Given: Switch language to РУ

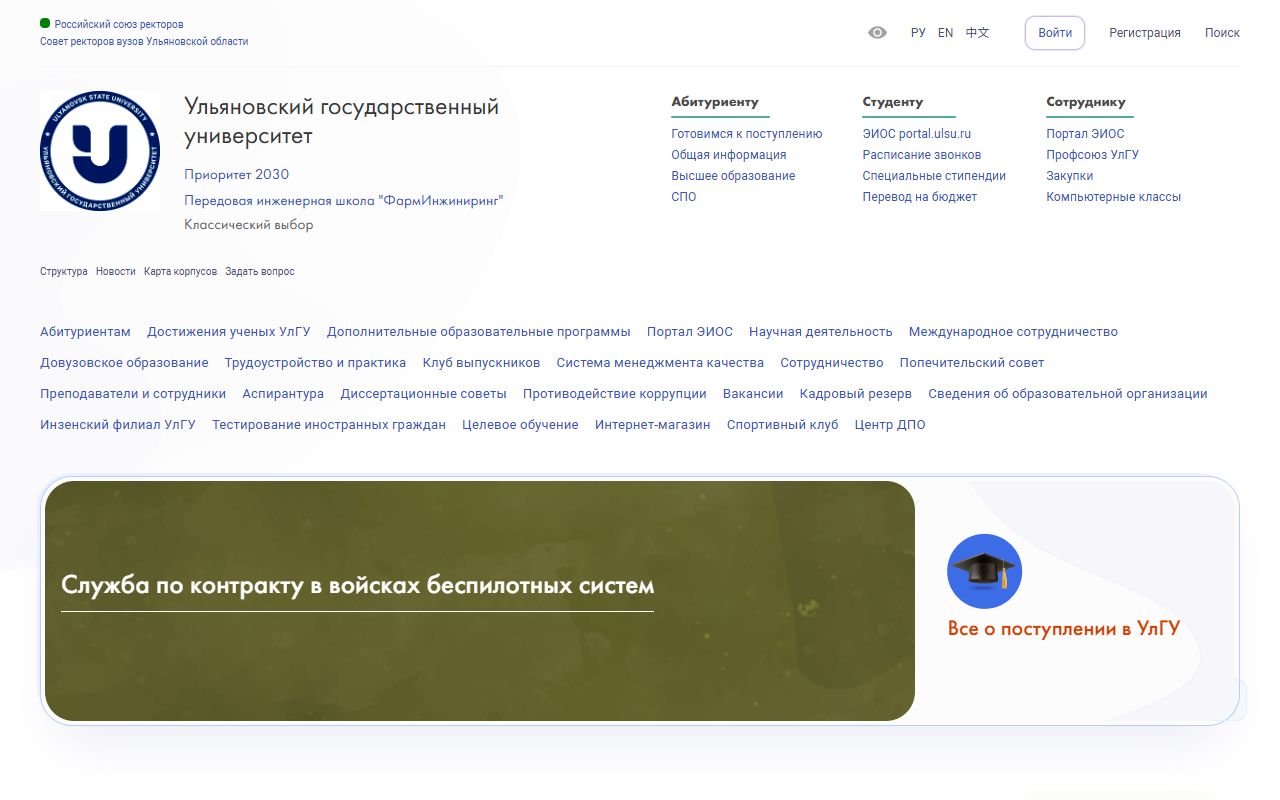Looking at the screenshot, I should click(918, 33).
